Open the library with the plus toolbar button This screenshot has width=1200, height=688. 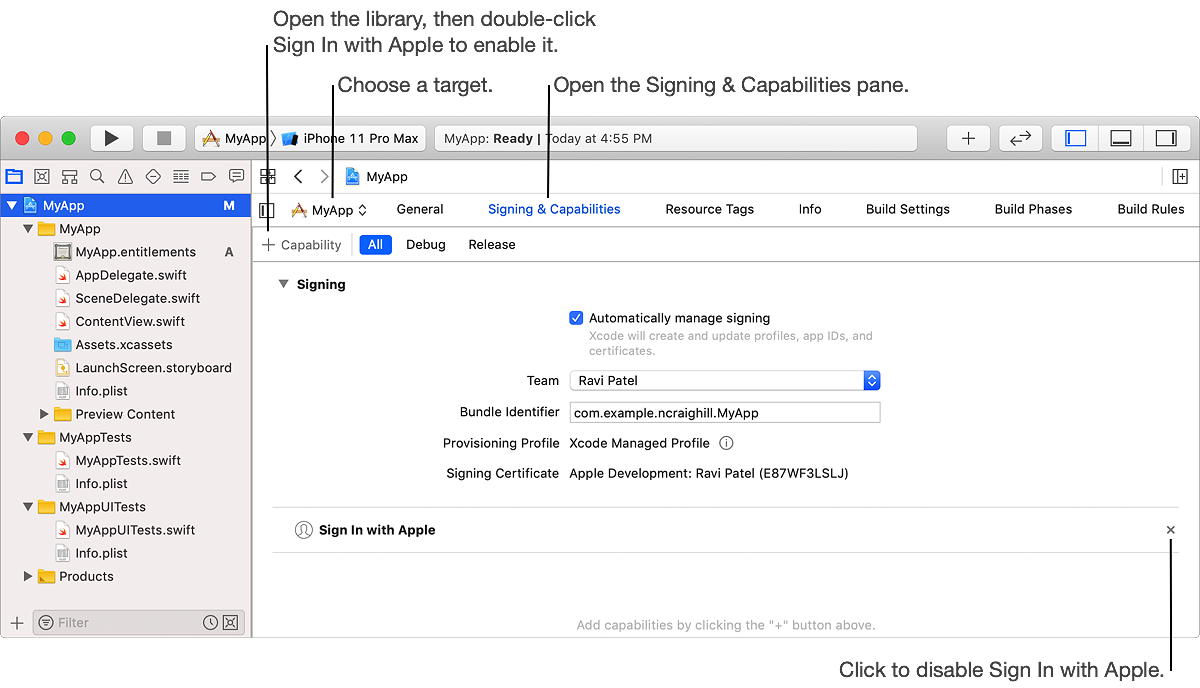point(968,138)
